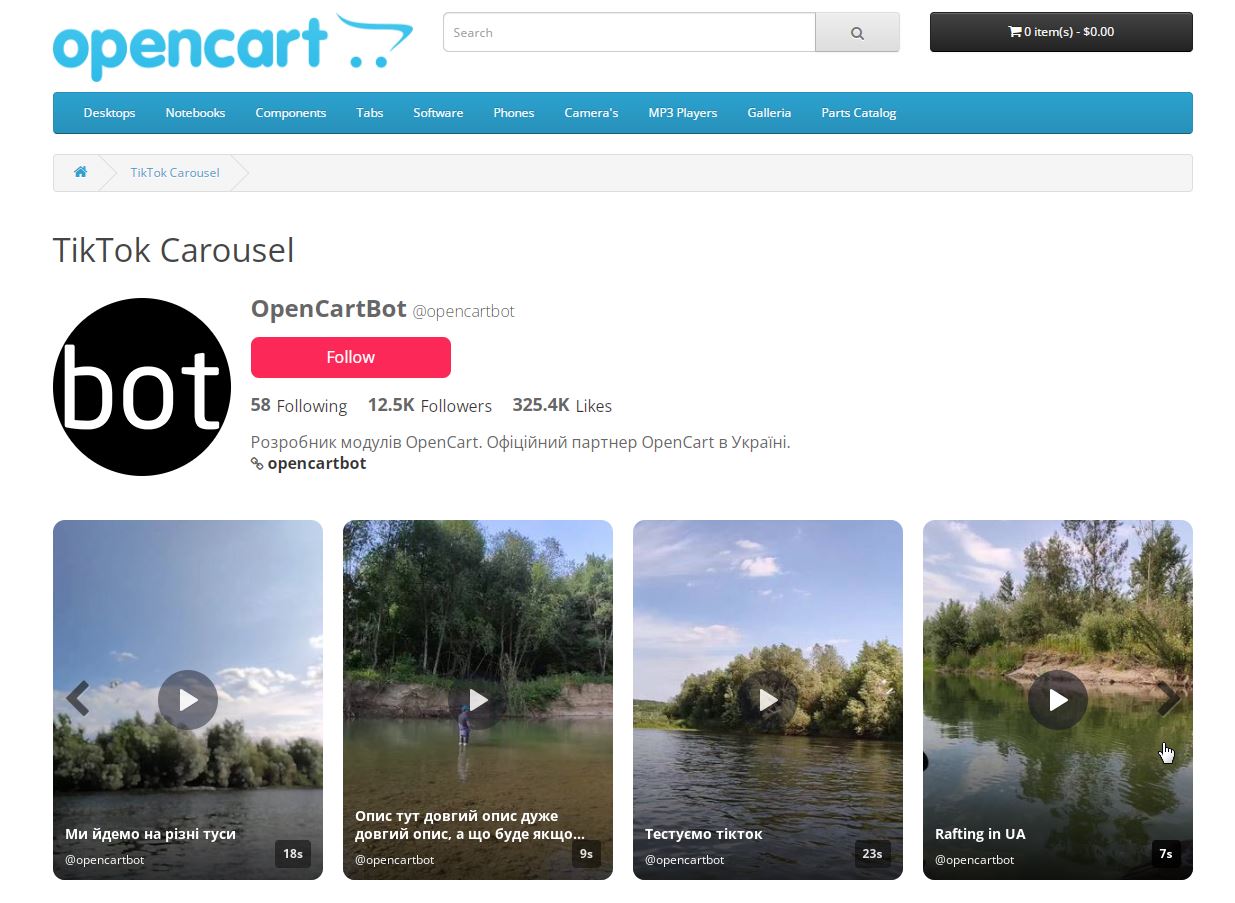The height and width of the screenshot is (903, 1235).
Task: Play the Rafting in UA video
Action: coord(1058,700)
